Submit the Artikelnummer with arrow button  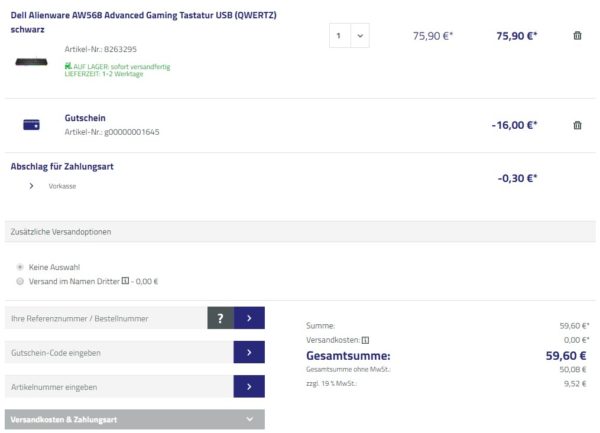click(249, 386)
